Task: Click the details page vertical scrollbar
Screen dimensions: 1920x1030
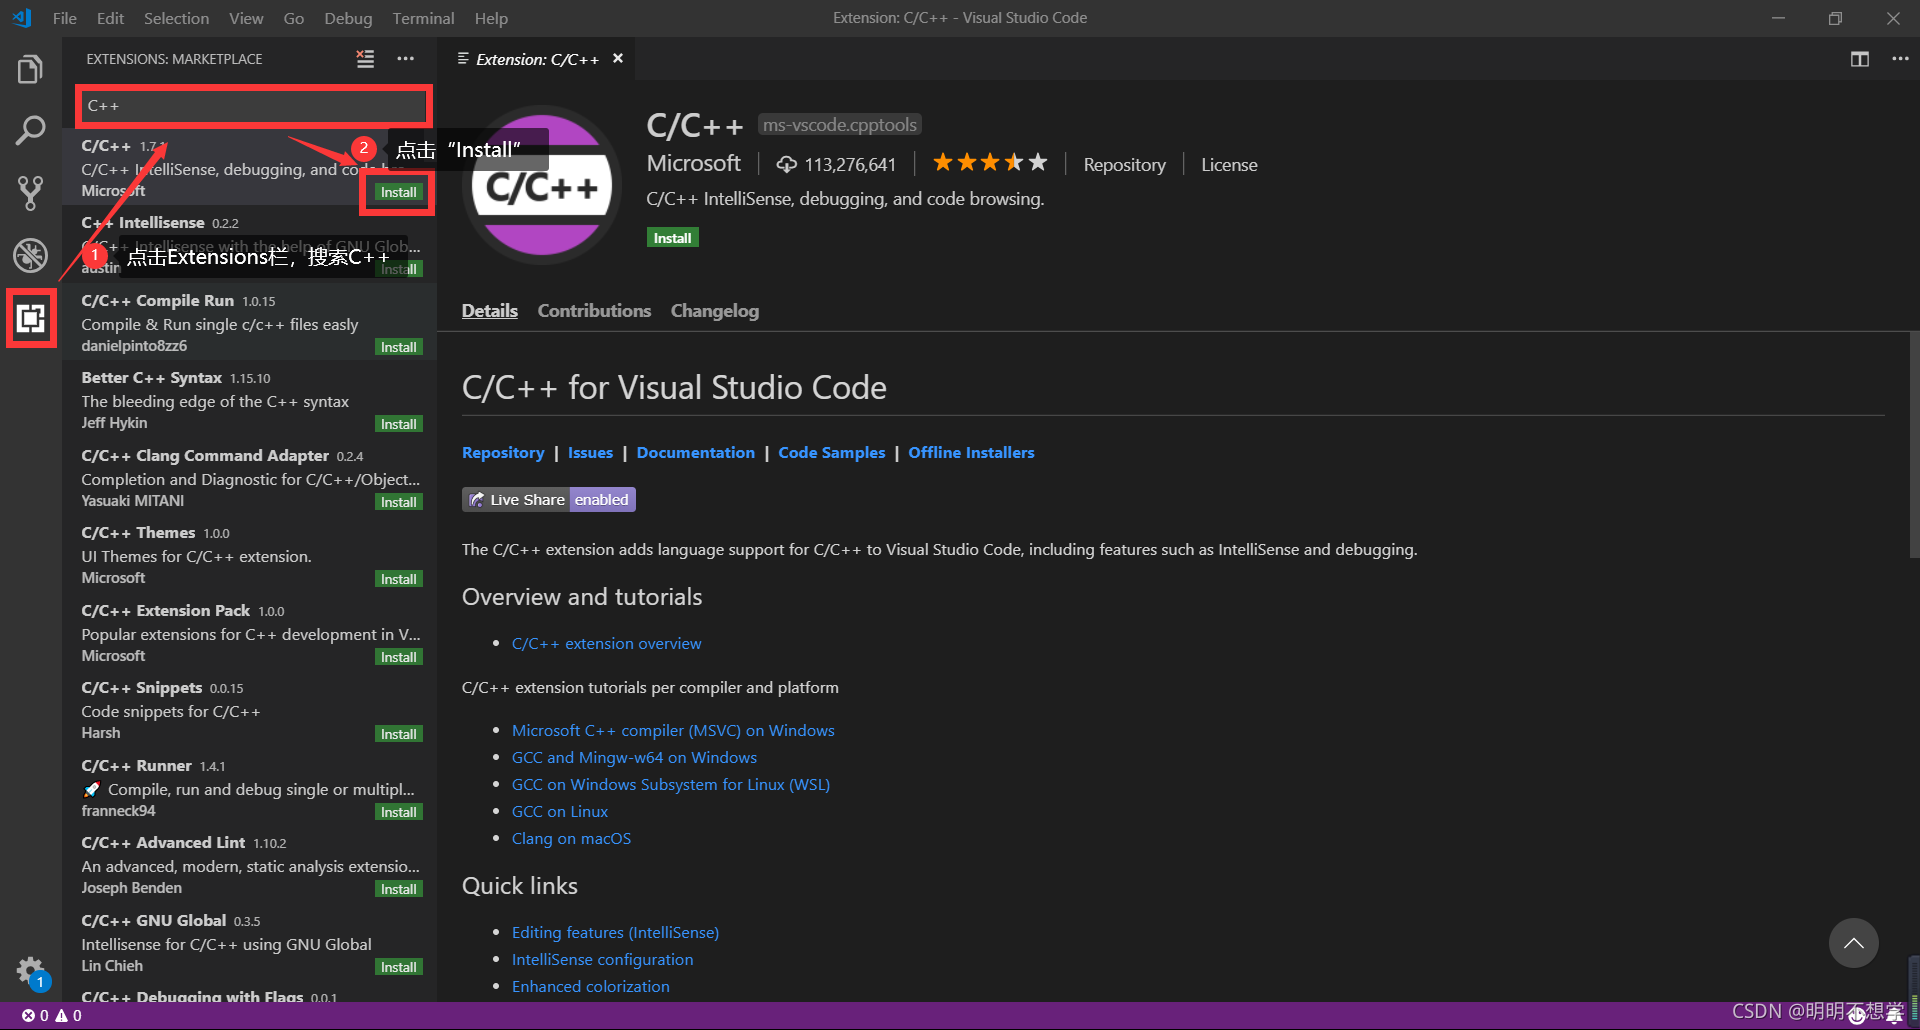Action: pyautogui.click(x=1914, y=445)
